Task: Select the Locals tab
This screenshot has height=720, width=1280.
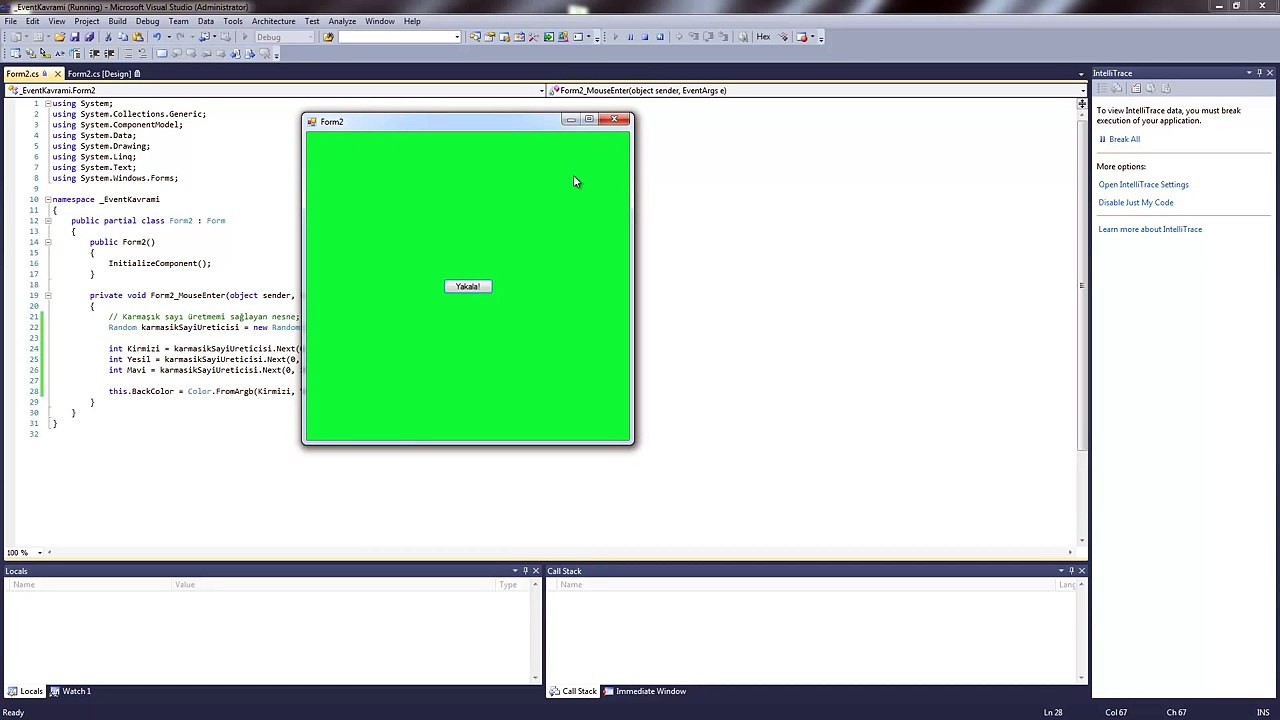Action: (x=25, y=691)
